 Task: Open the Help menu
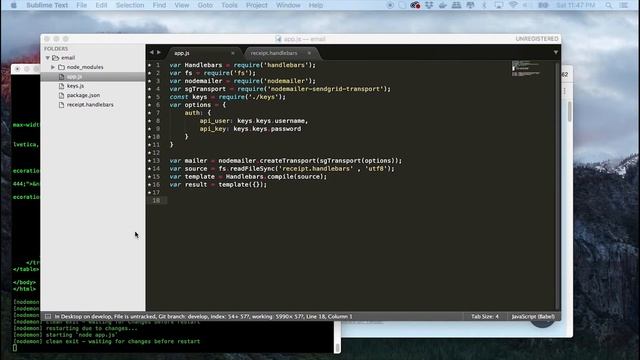[316, 5]
